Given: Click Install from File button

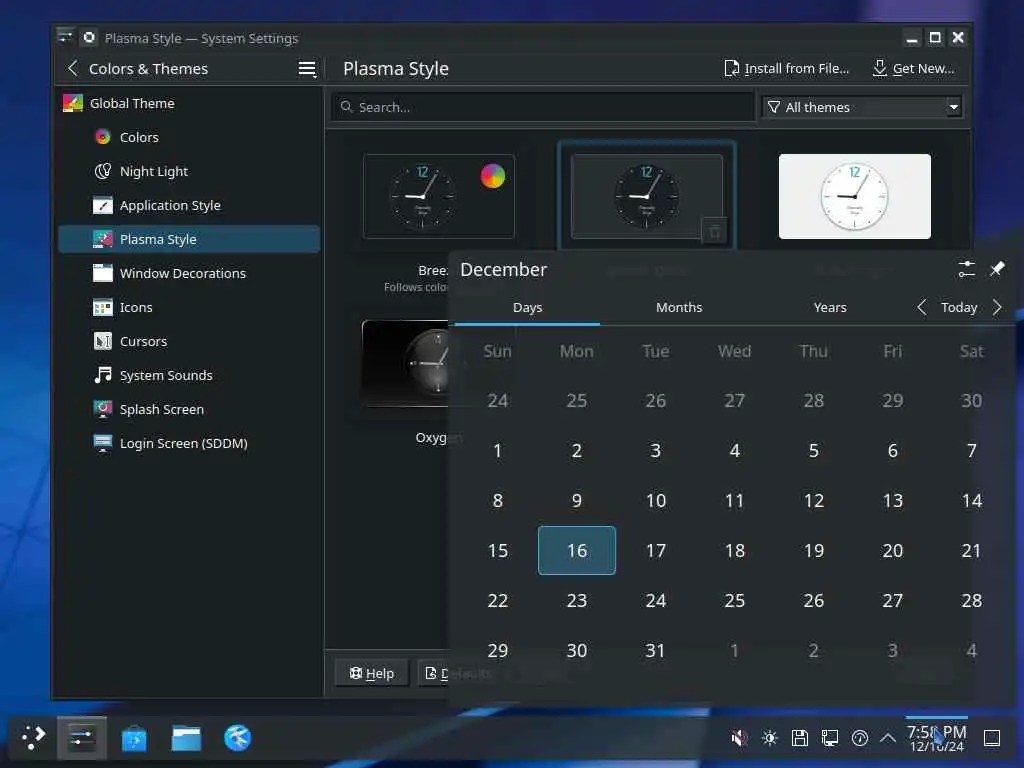Looking at the screenshot, I should point(787,69).
